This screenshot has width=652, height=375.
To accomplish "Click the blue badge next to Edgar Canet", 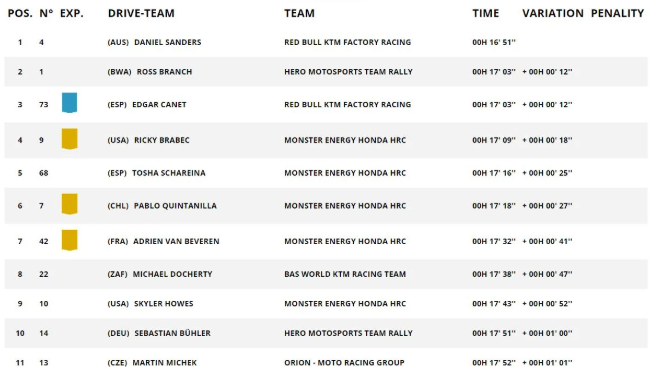I will (x=69, y=103).
